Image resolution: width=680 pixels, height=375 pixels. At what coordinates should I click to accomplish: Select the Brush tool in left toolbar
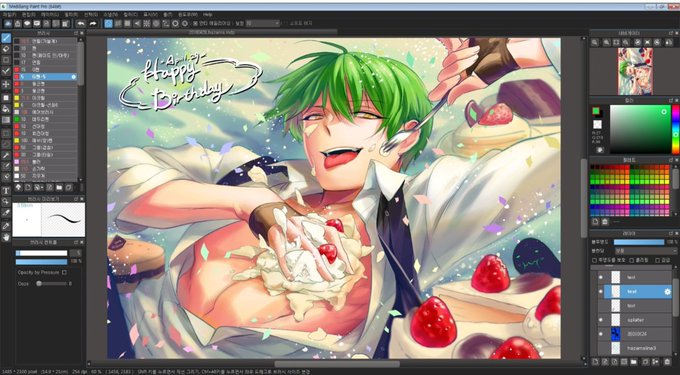(x=6, y=39)
